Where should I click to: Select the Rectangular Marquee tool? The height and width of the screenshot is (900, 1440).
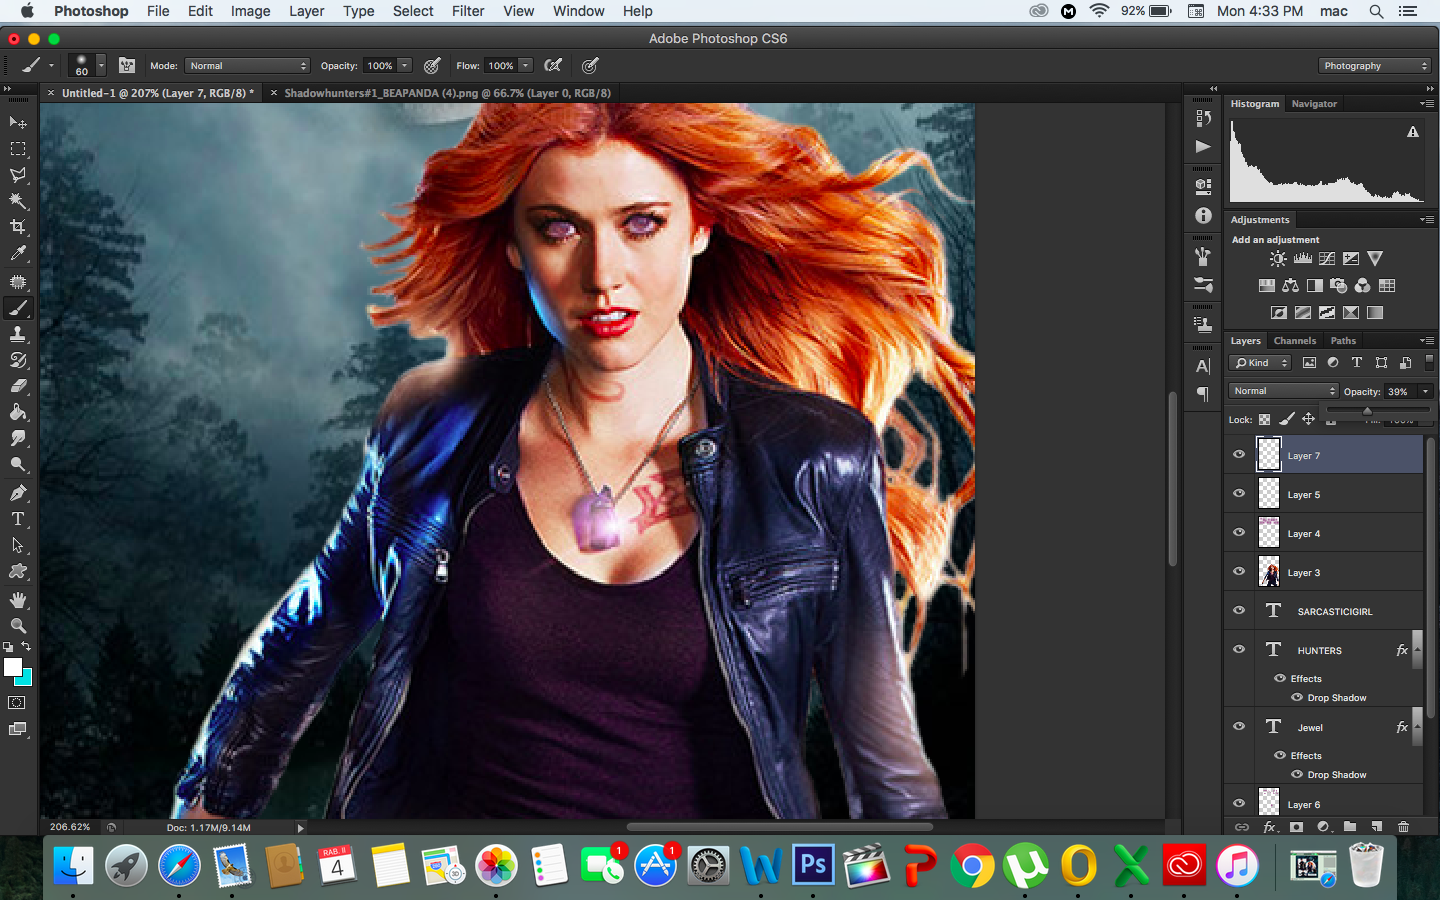[18, 148]
